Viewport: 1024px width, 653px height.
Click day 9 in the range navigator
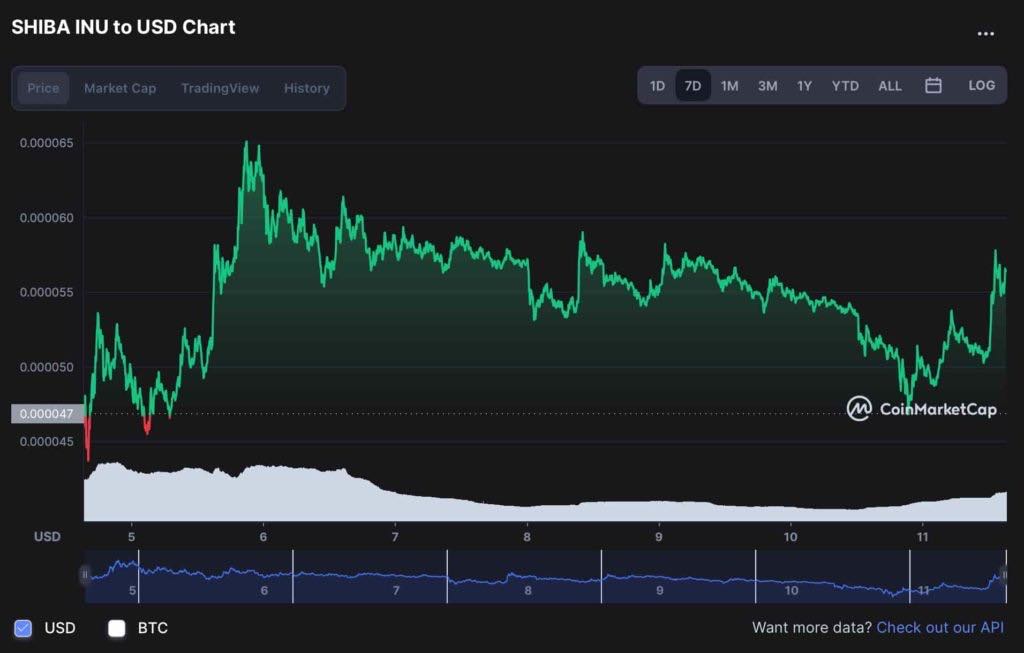click(660, 590)
